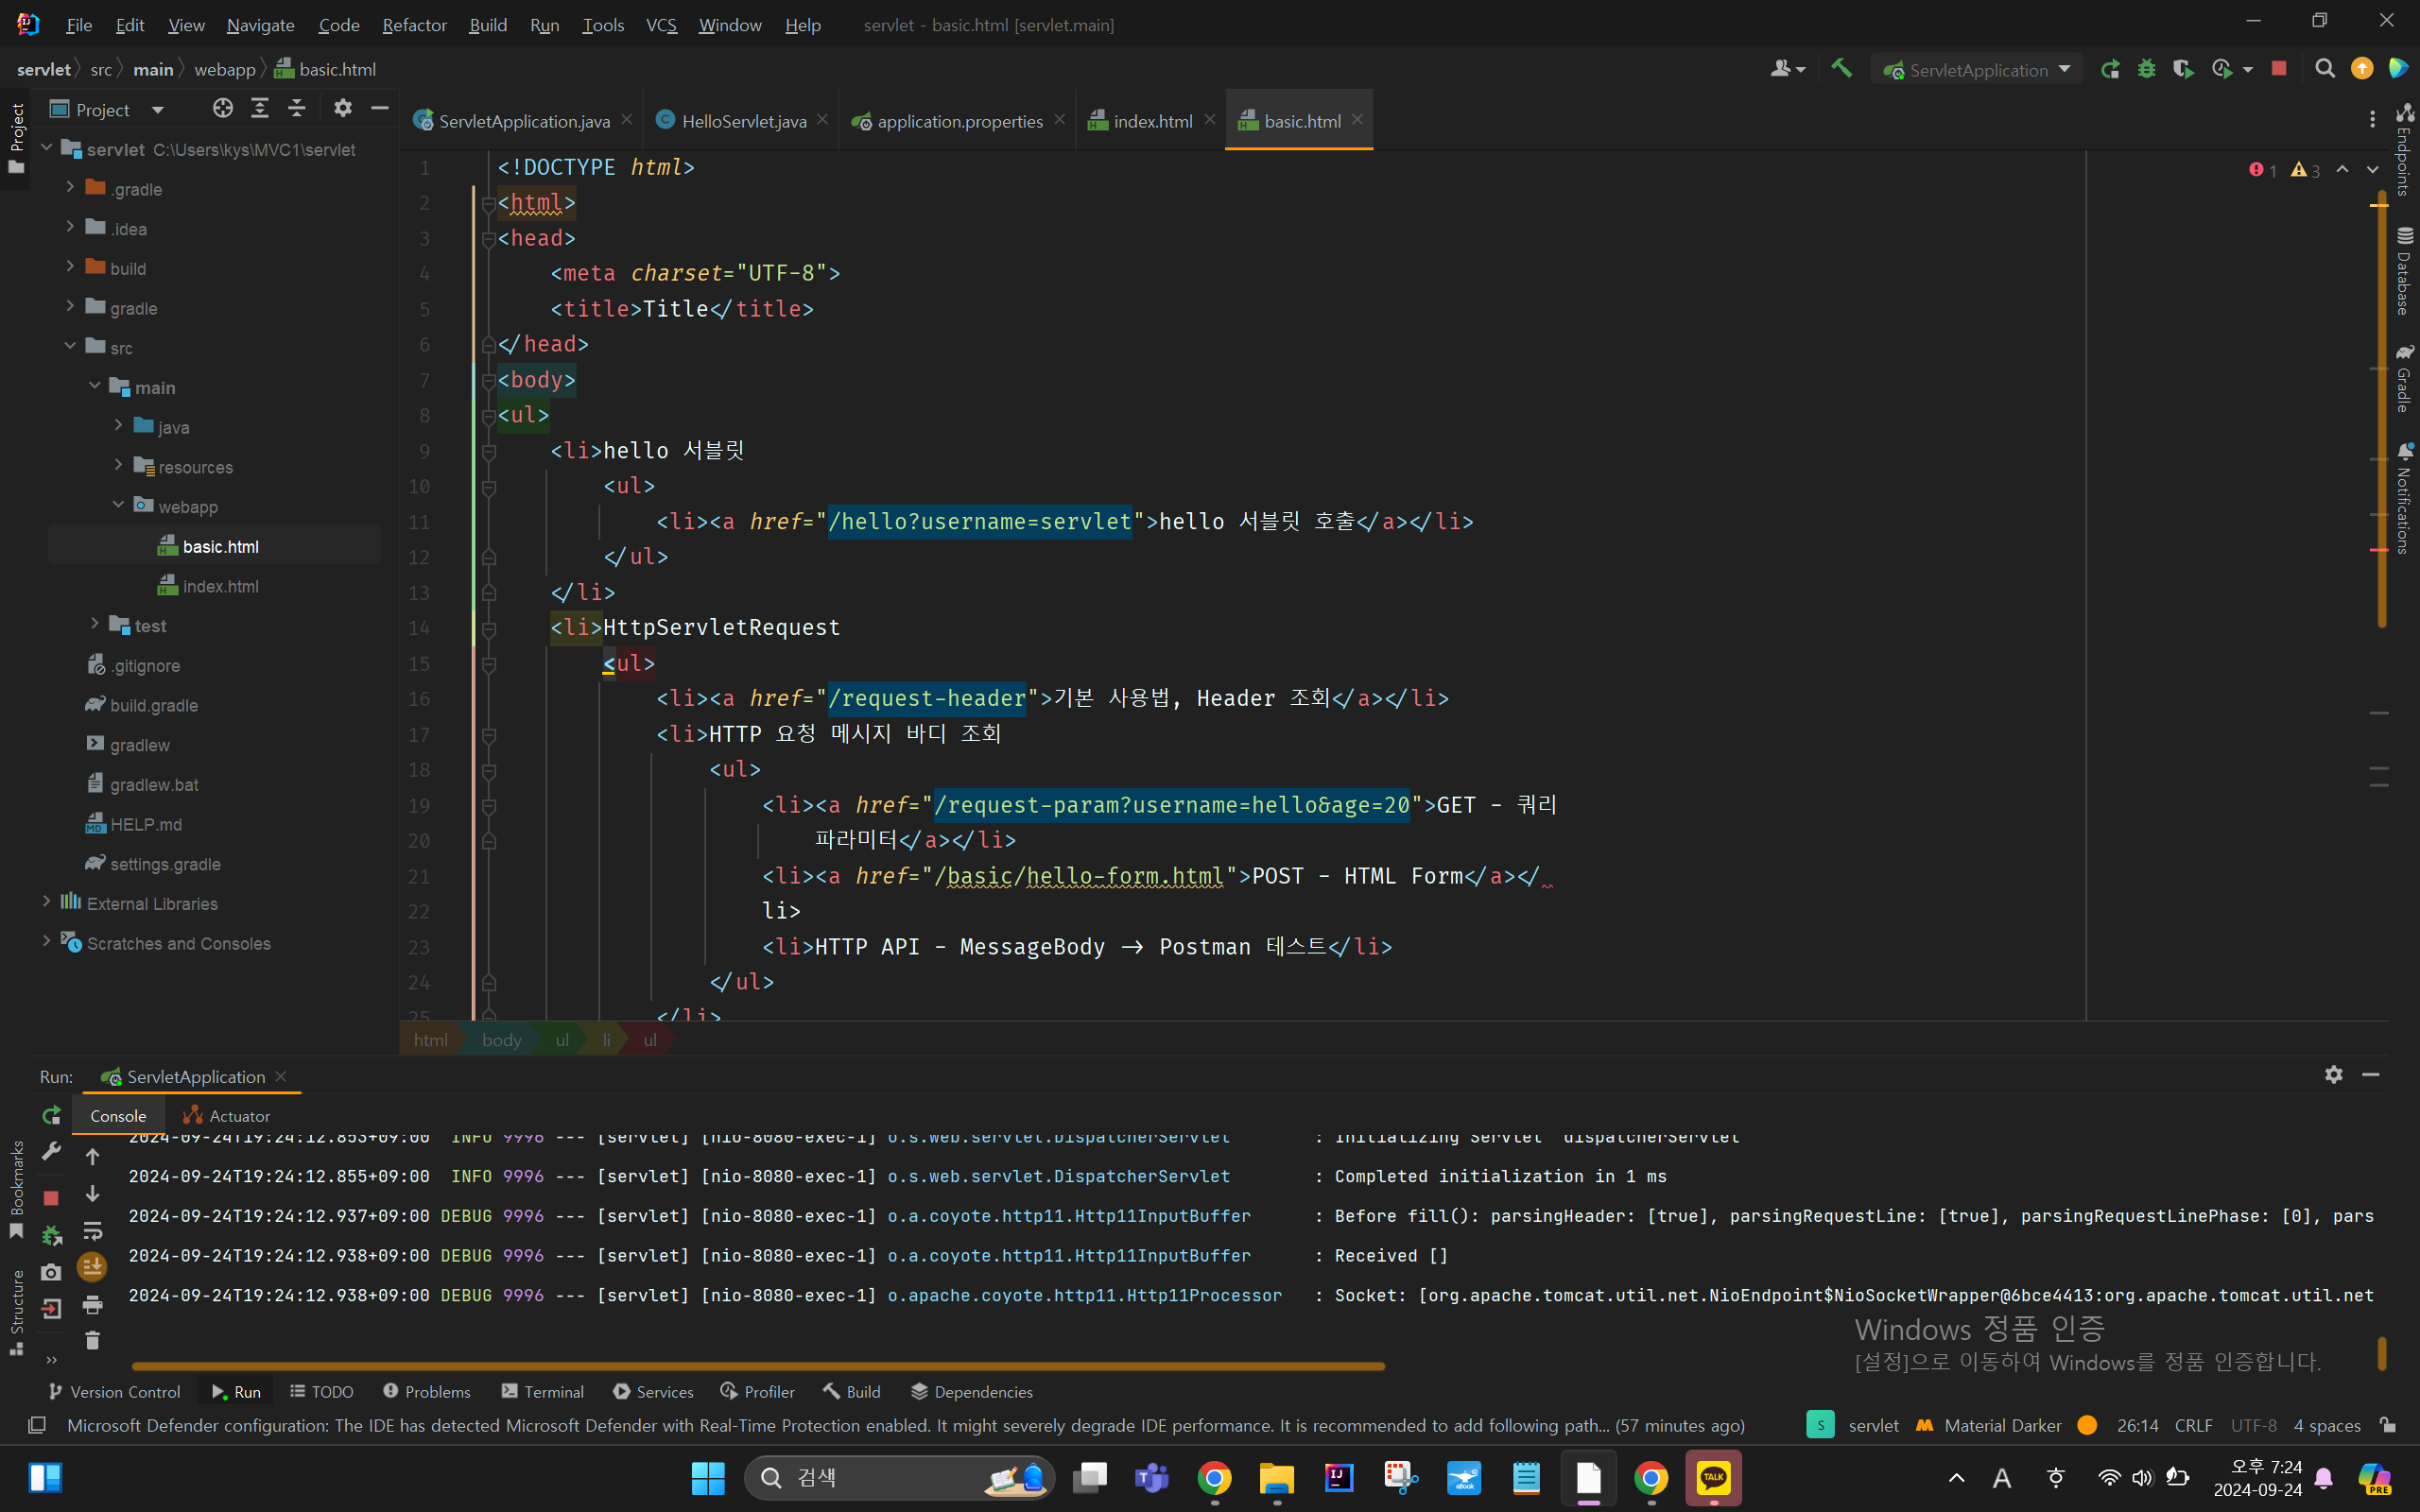
Task: Open KakaoTalk from the Windows taskbar
Action: pyautogui.click(x=1713, y=1478)
